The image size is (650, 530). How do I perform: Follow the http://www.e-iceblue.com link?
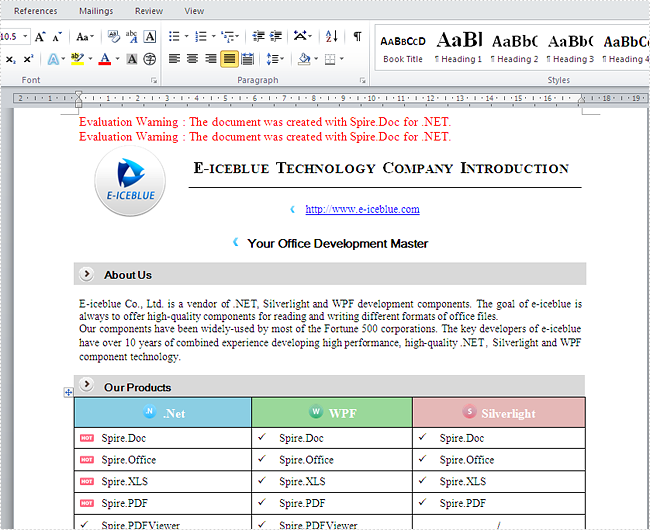(362, 209)
